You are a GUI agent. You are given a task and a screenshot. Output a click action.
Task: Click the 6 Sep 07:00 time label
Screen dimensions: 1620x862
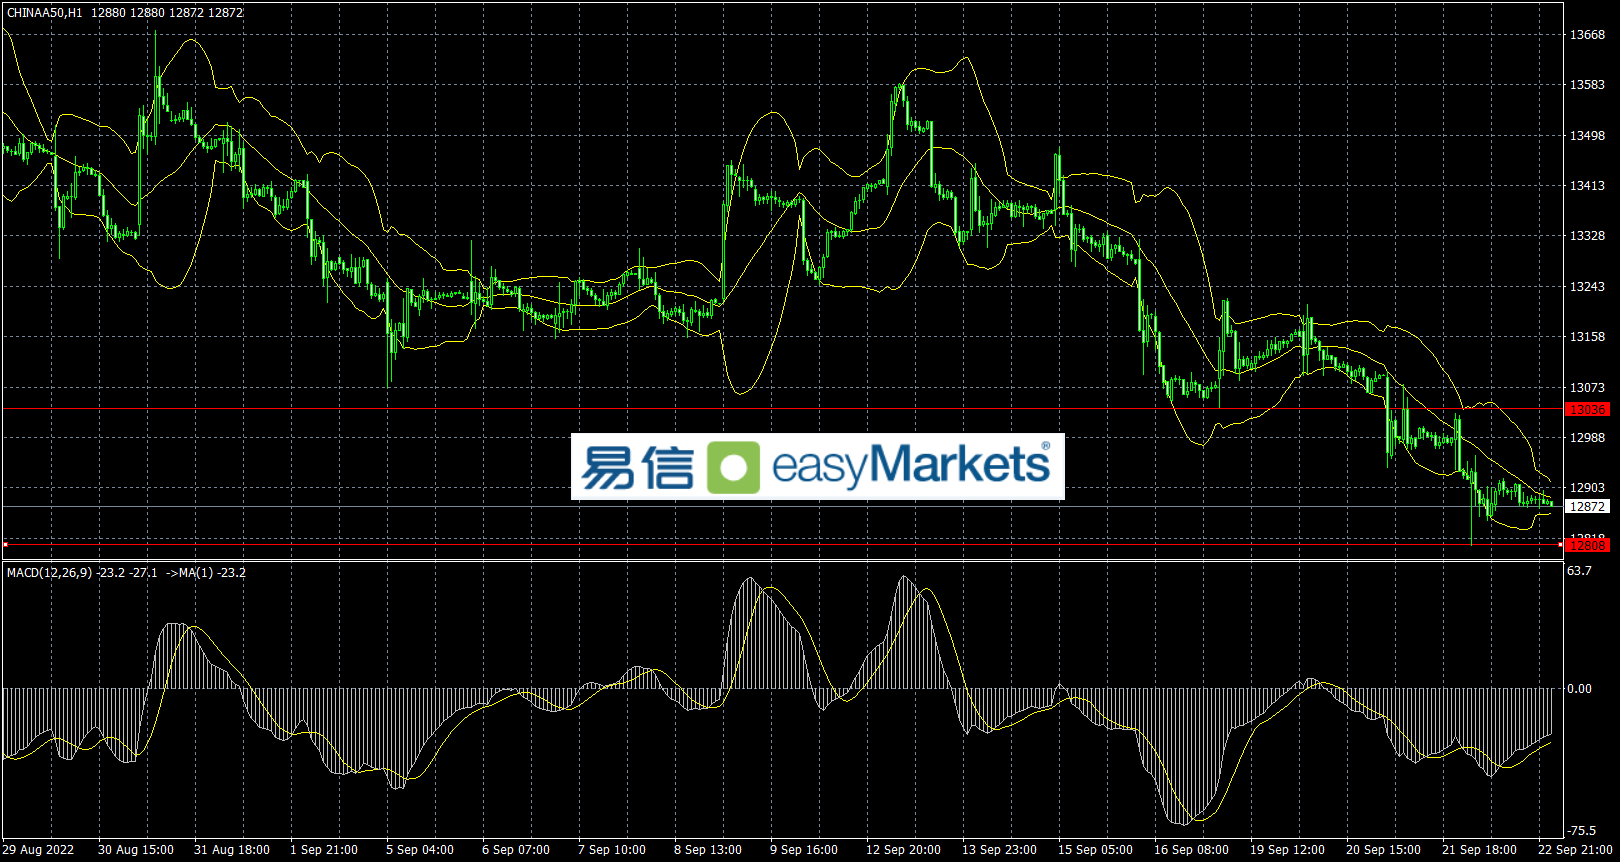tap(516, 850)
